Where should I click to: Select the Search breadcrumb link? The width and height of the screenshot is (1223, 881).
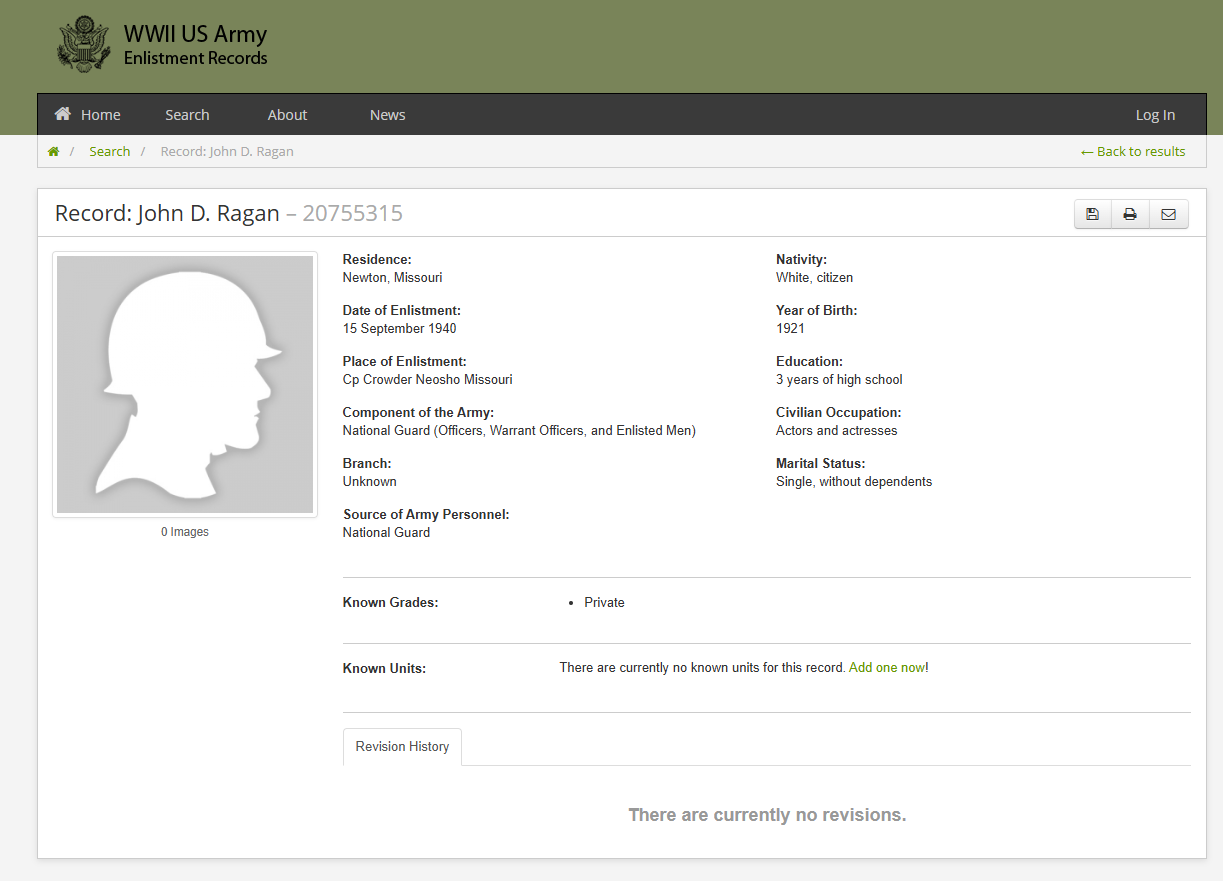(109, 152)
